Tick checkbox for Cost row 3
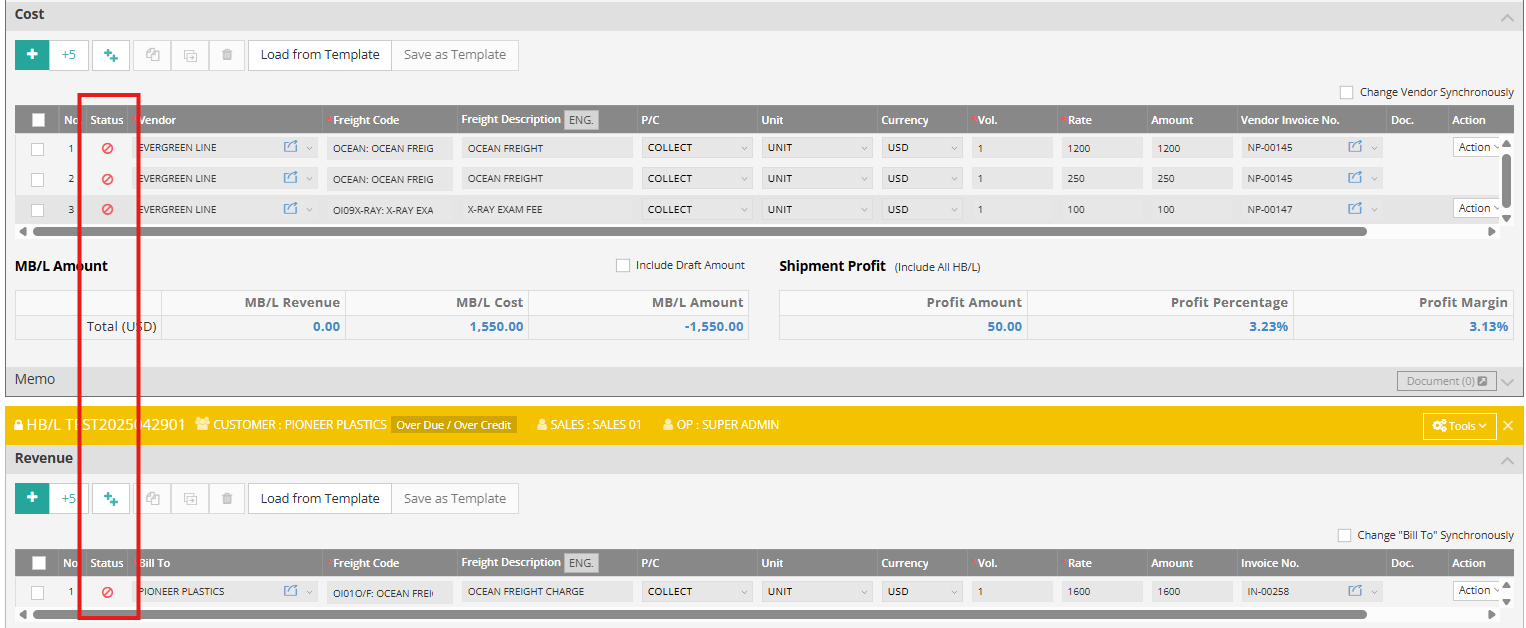The image size is (1526, 628). [38, 210]
